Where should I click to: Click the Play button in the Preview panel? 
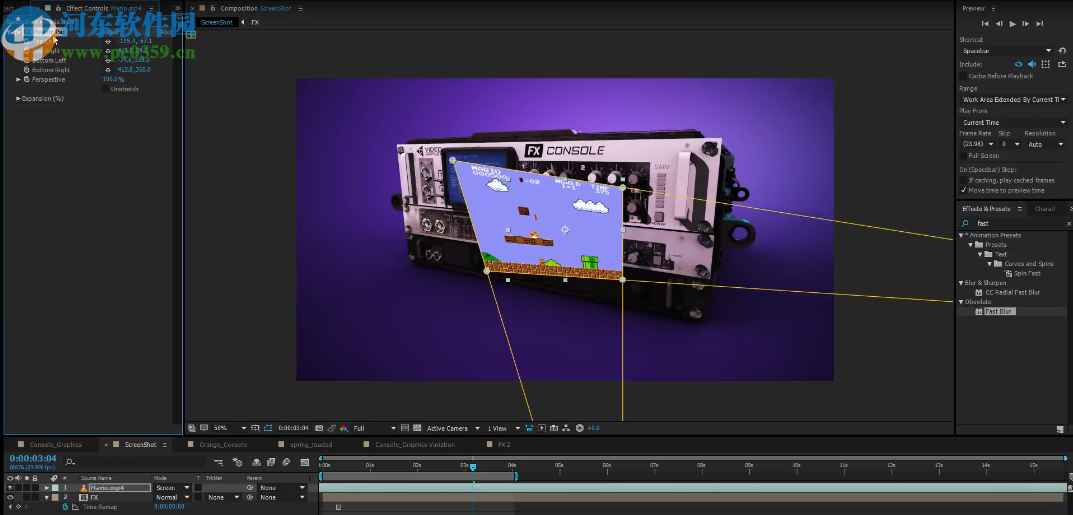coord(1012,23)
